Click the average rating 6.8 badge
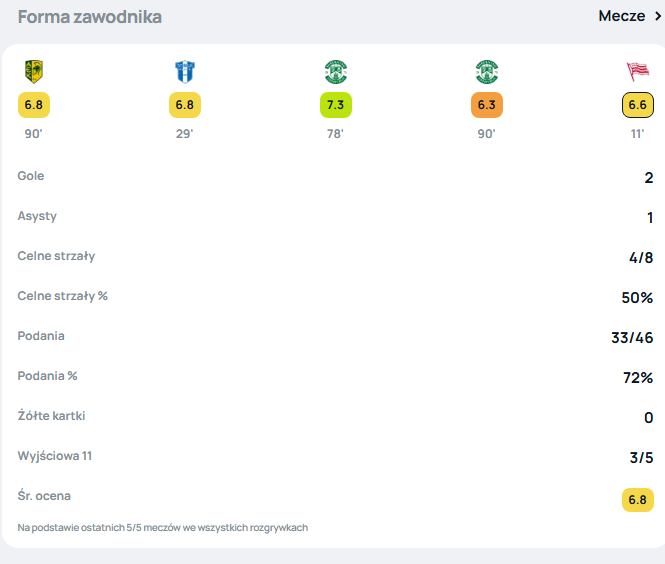665x564 pixels. (x=638, y=500)
